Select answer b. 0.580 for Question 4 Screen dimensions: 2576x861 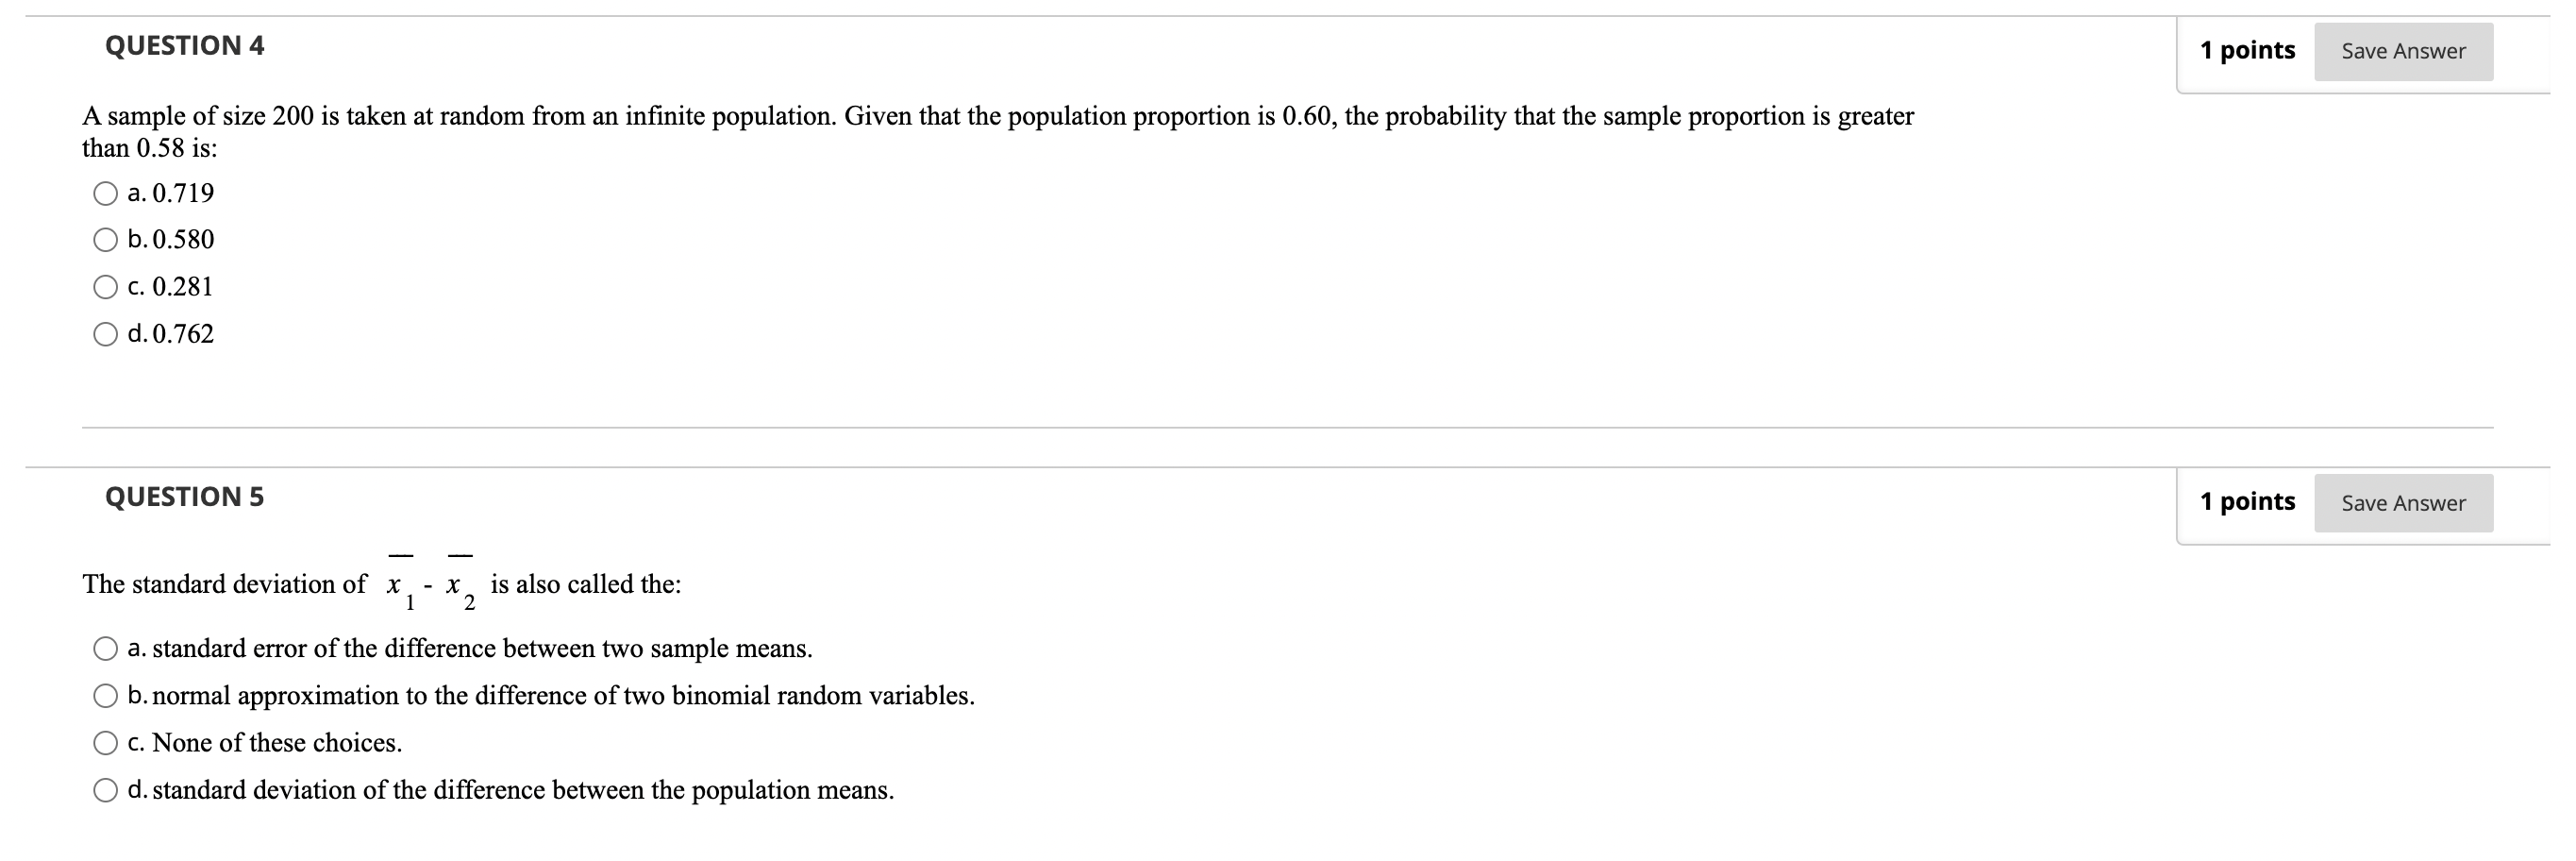(106, 239)
